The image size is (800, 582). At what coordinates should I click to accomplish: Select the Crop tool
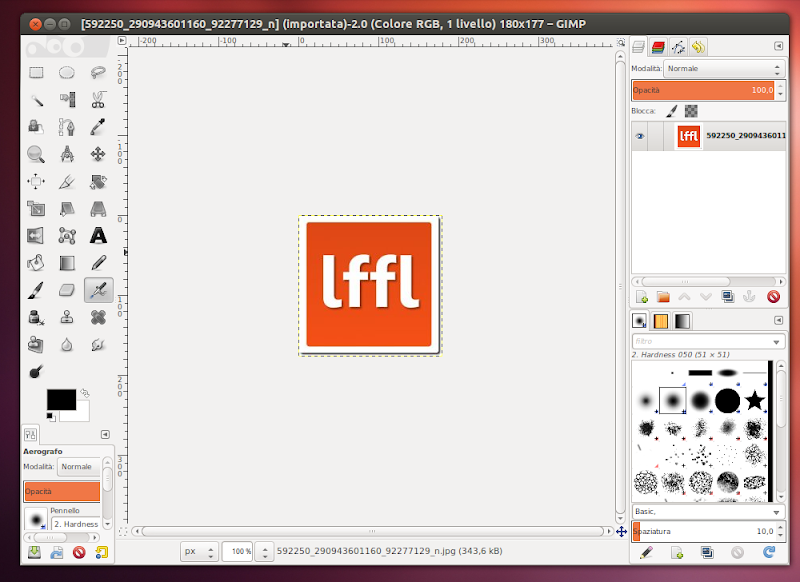coord(67,181)
